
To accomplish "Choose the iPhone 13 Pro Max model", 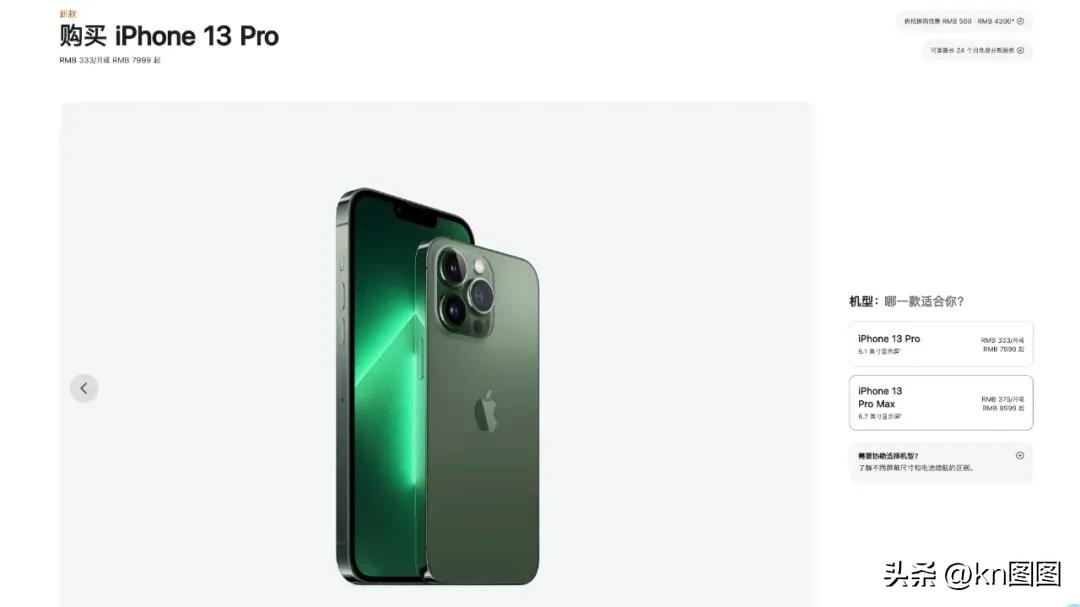I will 941,402.
